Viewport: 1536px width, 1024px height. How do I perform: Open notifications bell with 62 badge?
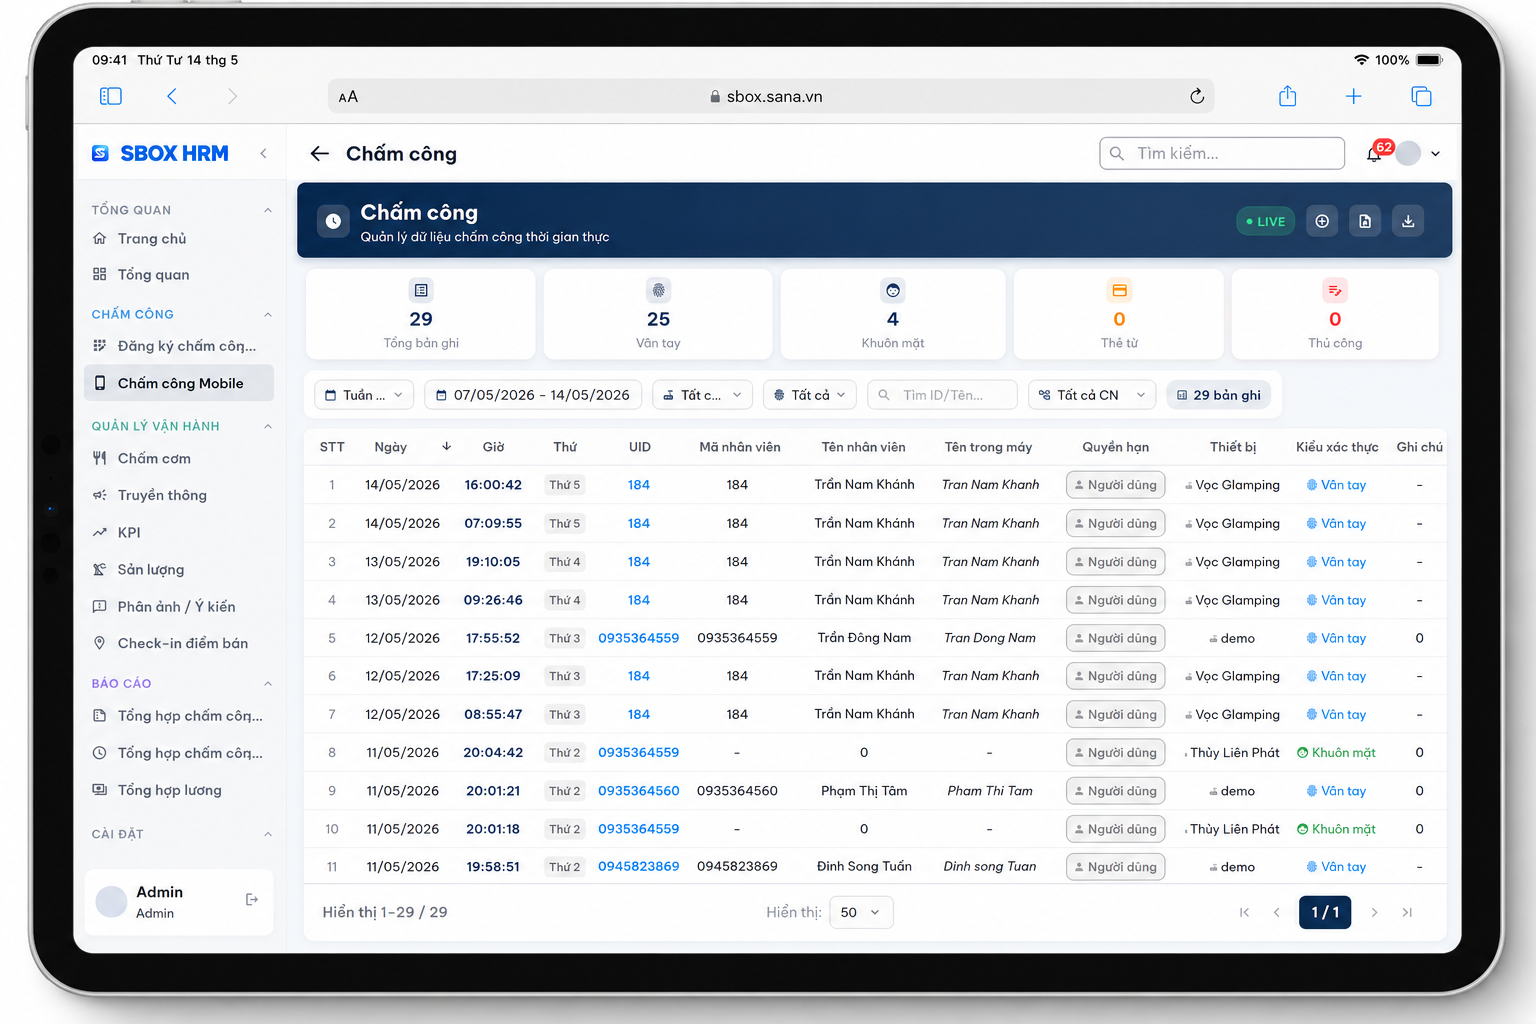coord(1376,153)
